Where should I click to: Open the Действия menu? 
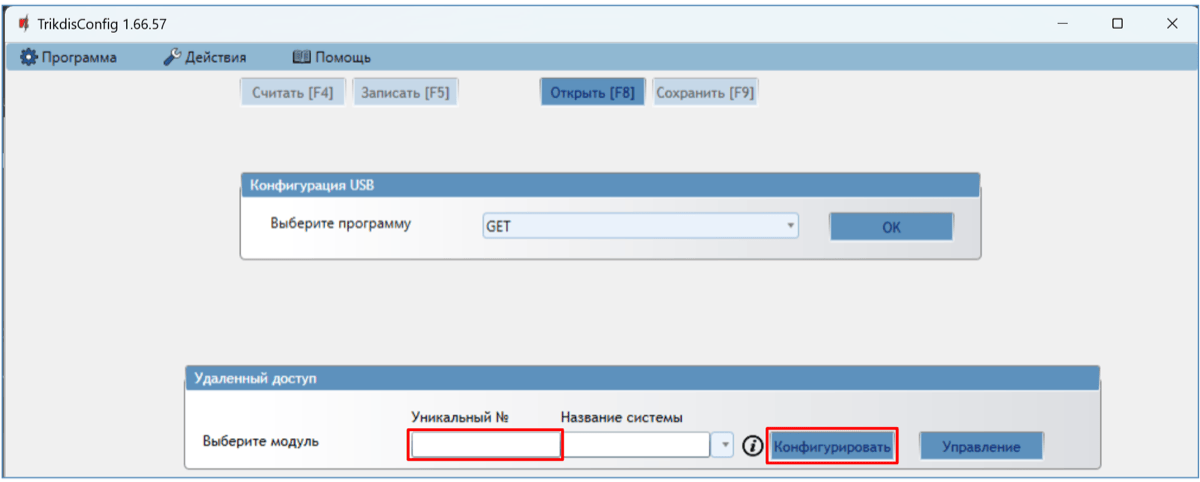[x=205, y=58]
